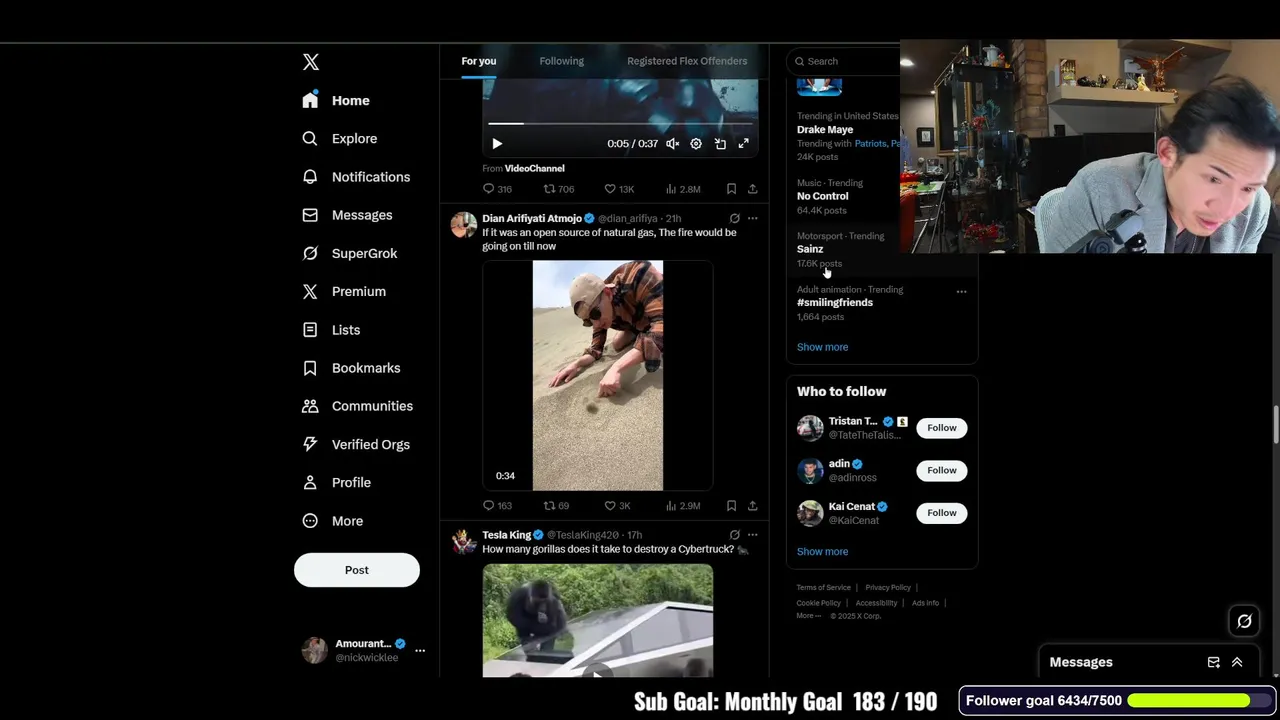Click the Verified Orgs lightning icon
The height and width of the screenshot is (720, 1280).
click(x=310, y=444)
